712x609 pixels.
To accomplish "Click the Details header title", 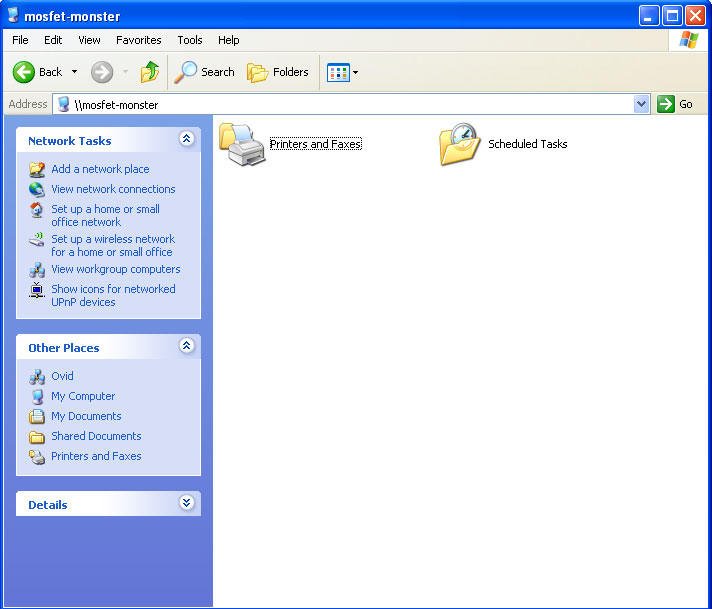I will pos(48,505).
